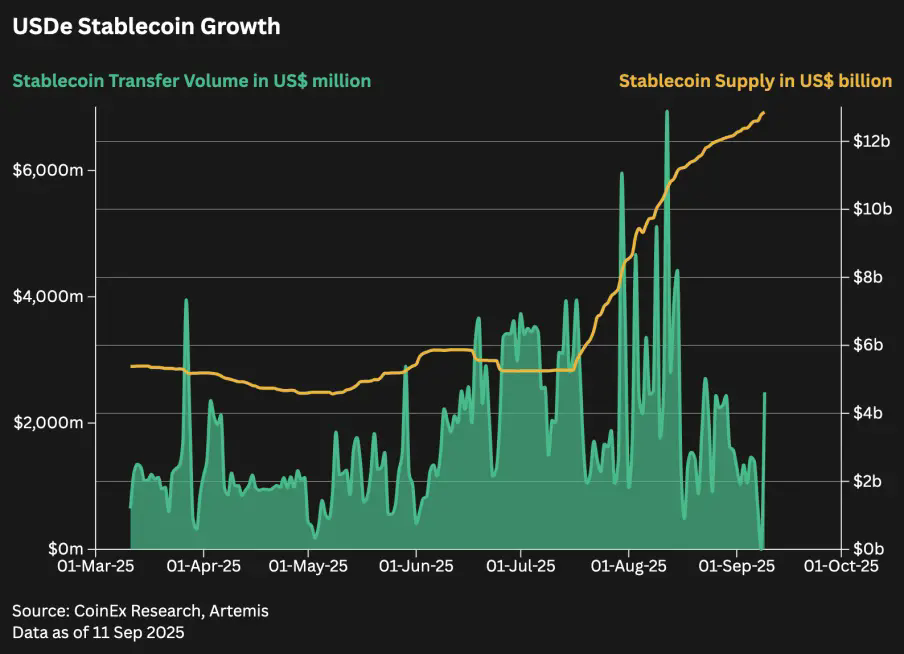Click the USDe Stablecoin Growth title
The height and width of the screenshot is (654, 904).
pos(146,27)
